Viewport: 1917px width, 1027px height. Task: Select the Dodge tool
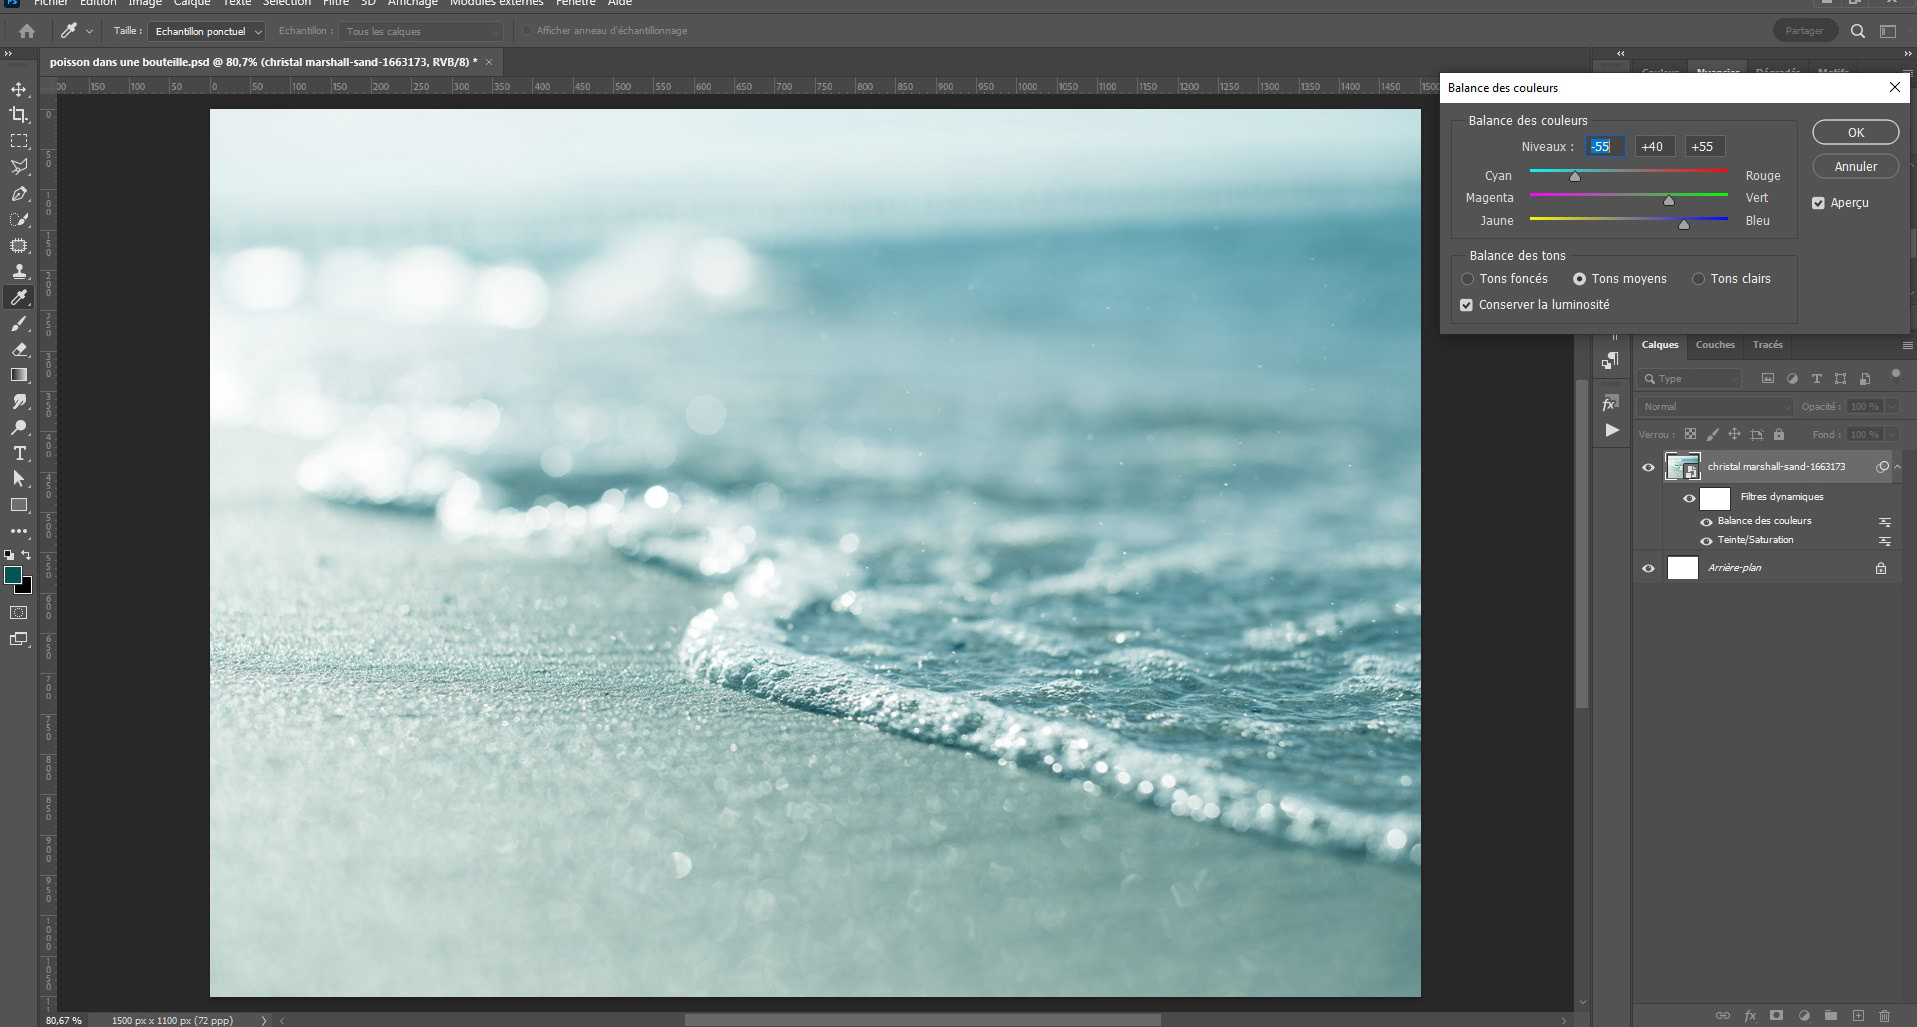pos(19,427)
